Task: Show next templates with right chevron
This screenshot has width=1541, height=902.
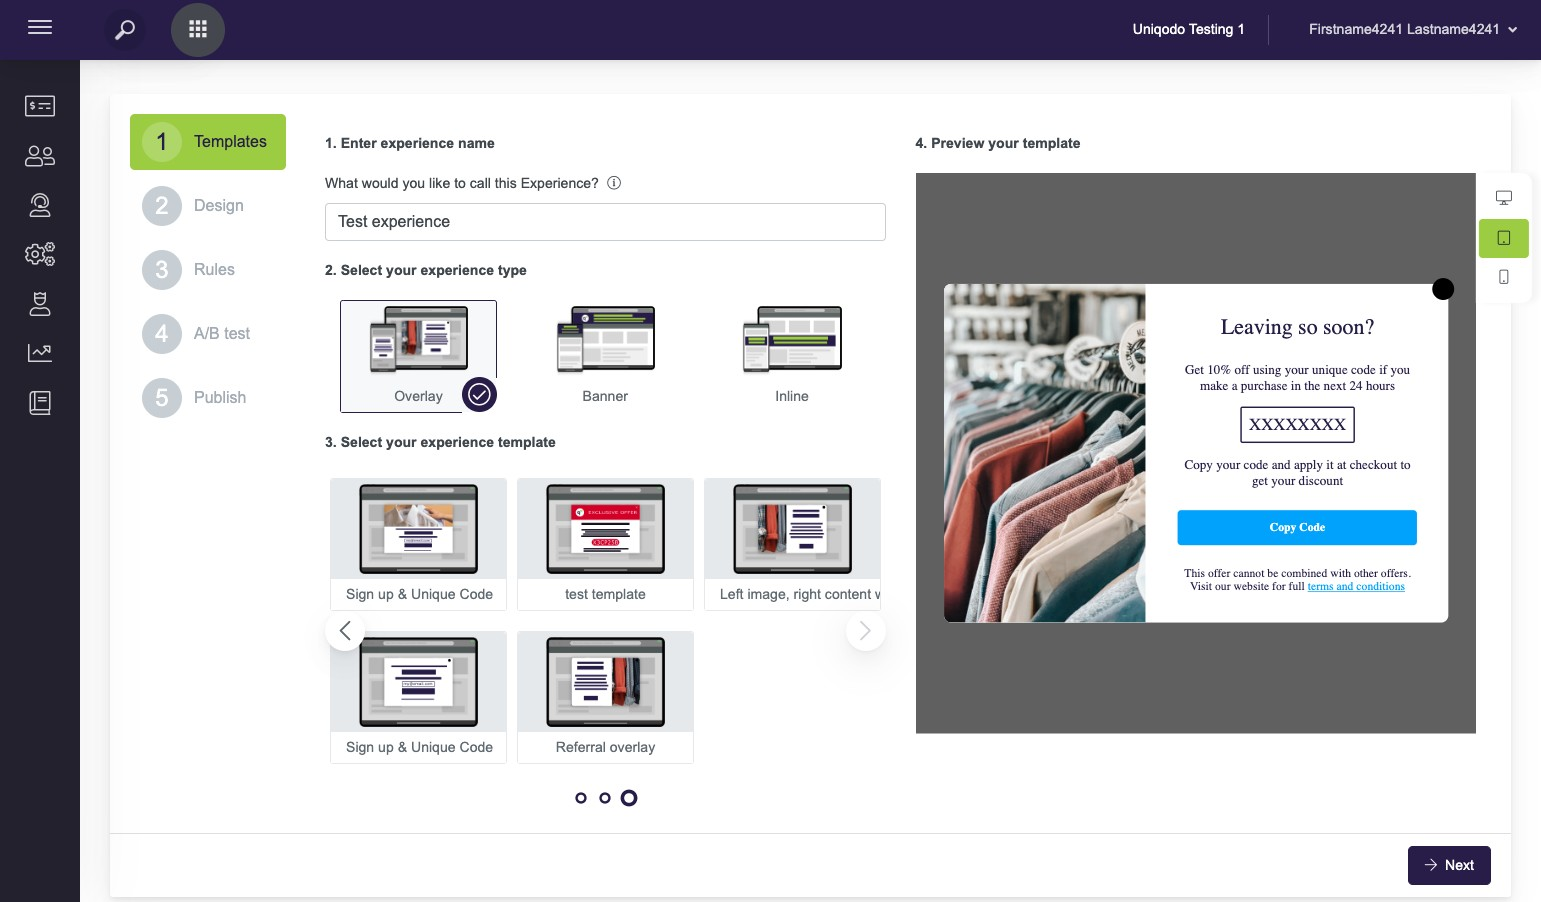Action: pyautogui.click(x=865, y=631)
